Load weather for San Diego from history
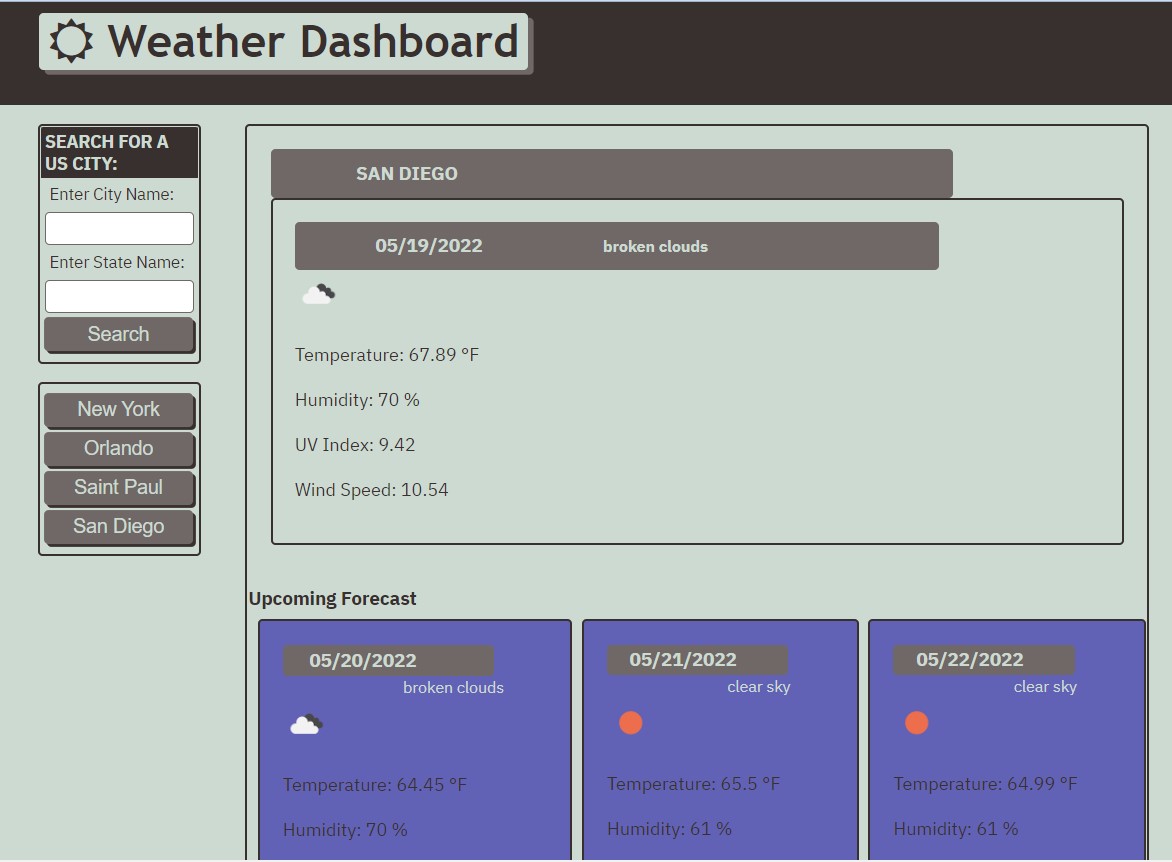 coord(119,526)
